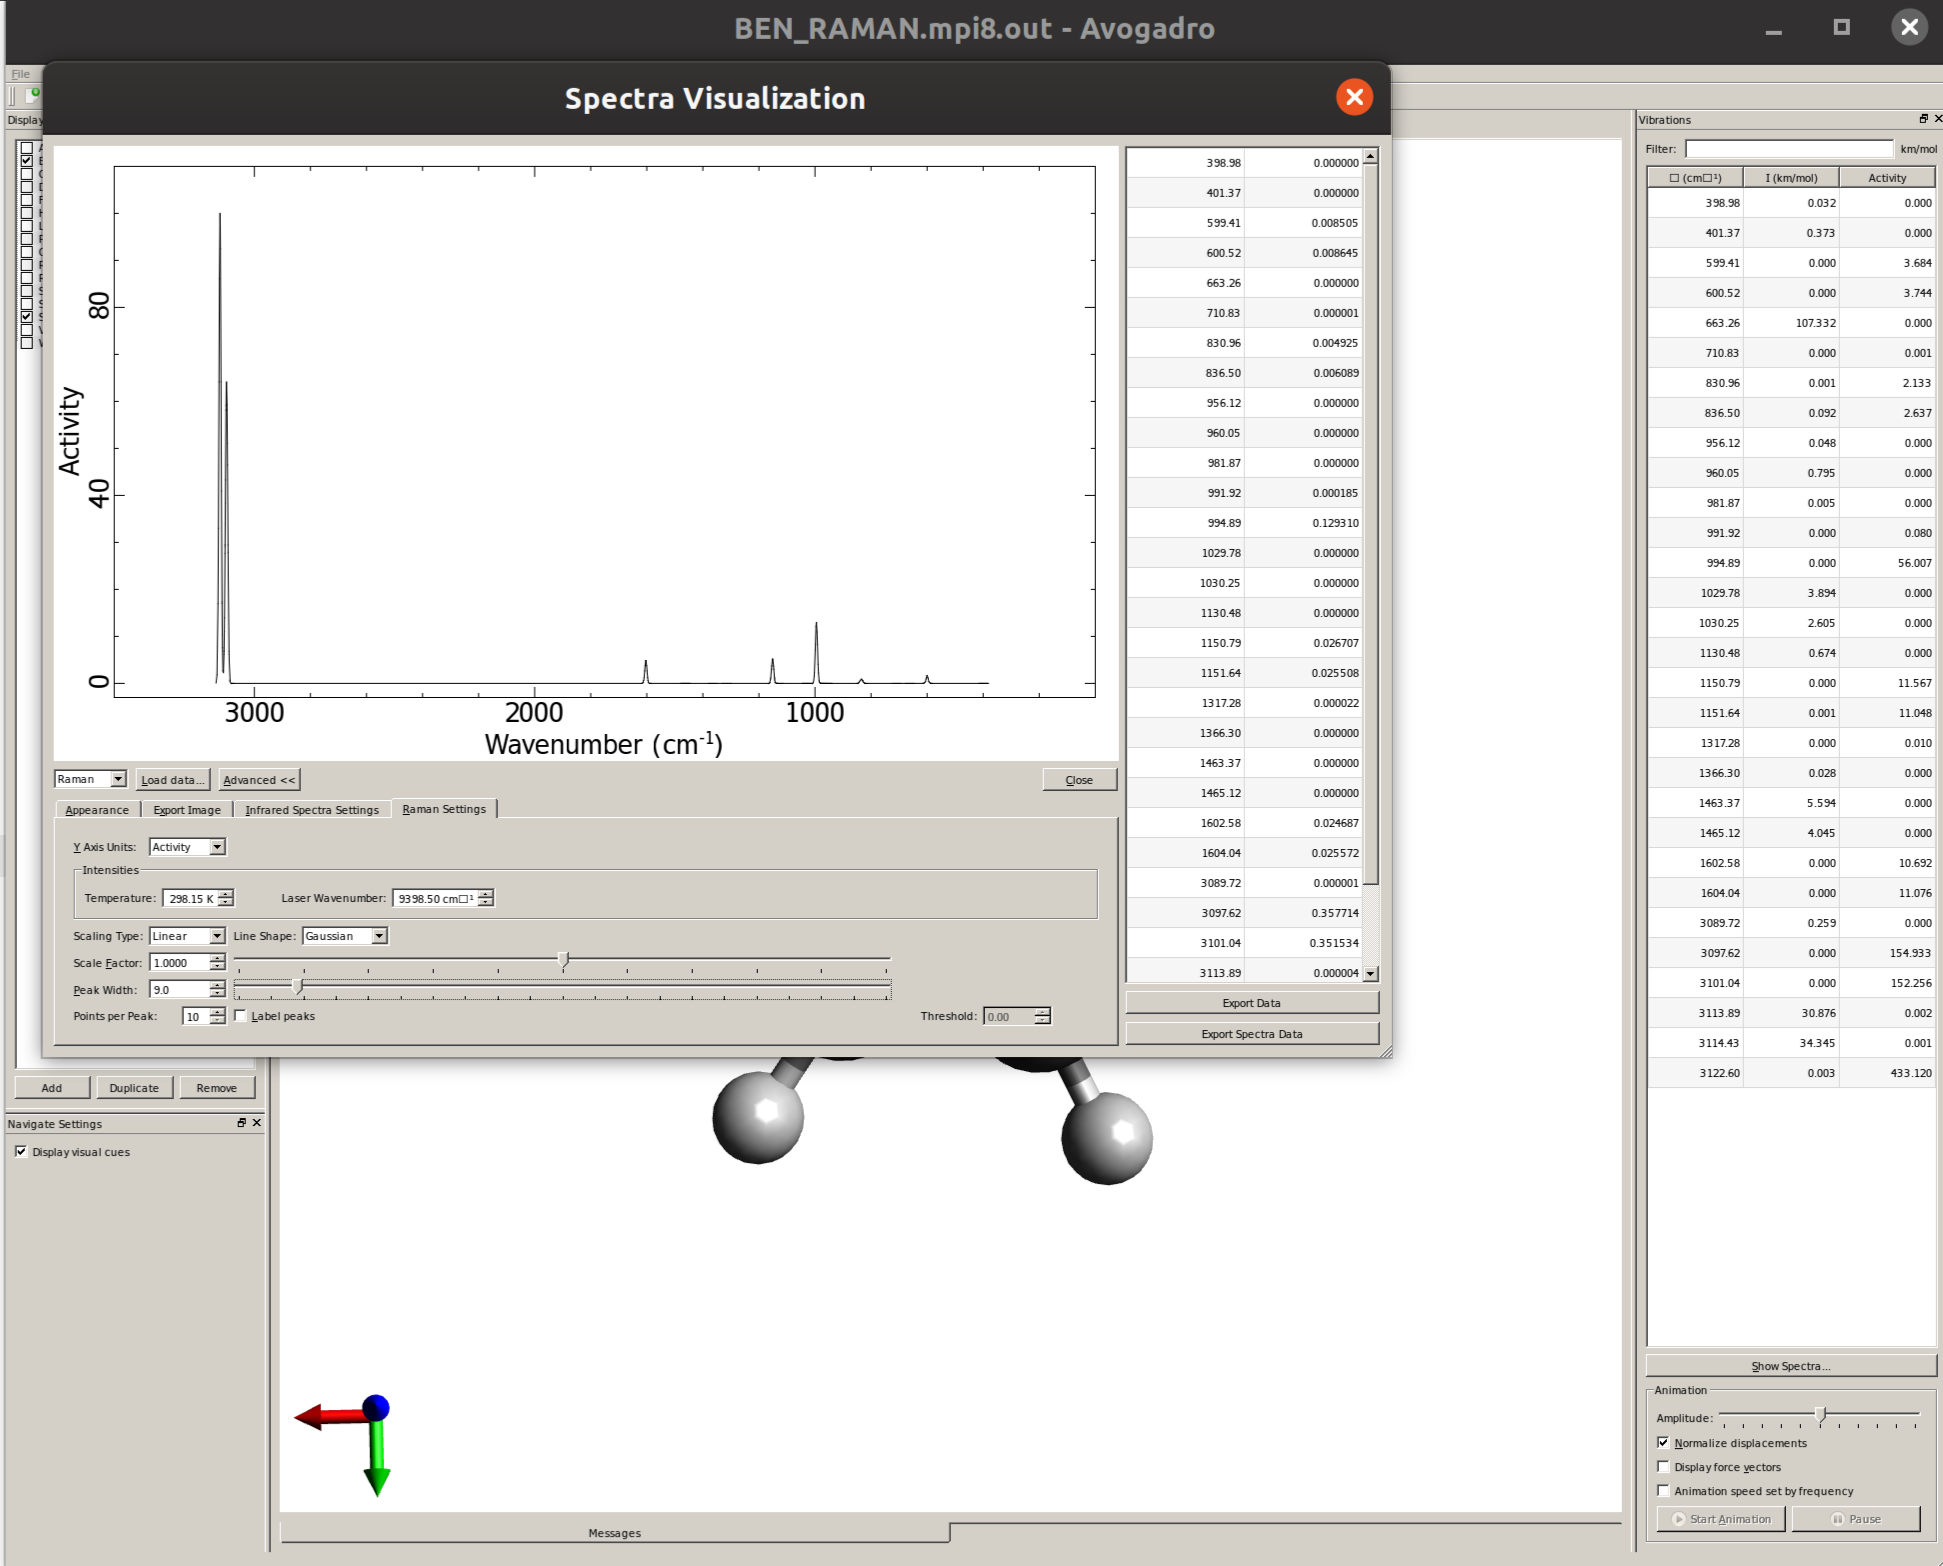Float the Vibrations panel
The height and width of the screenshot is (1566, 1943).
tap(1923, 119)
